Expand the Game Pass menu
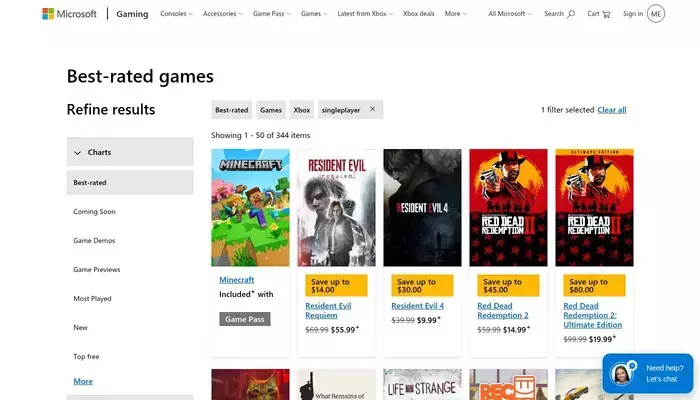Screen dimensions: 700x400 (271, 14)
